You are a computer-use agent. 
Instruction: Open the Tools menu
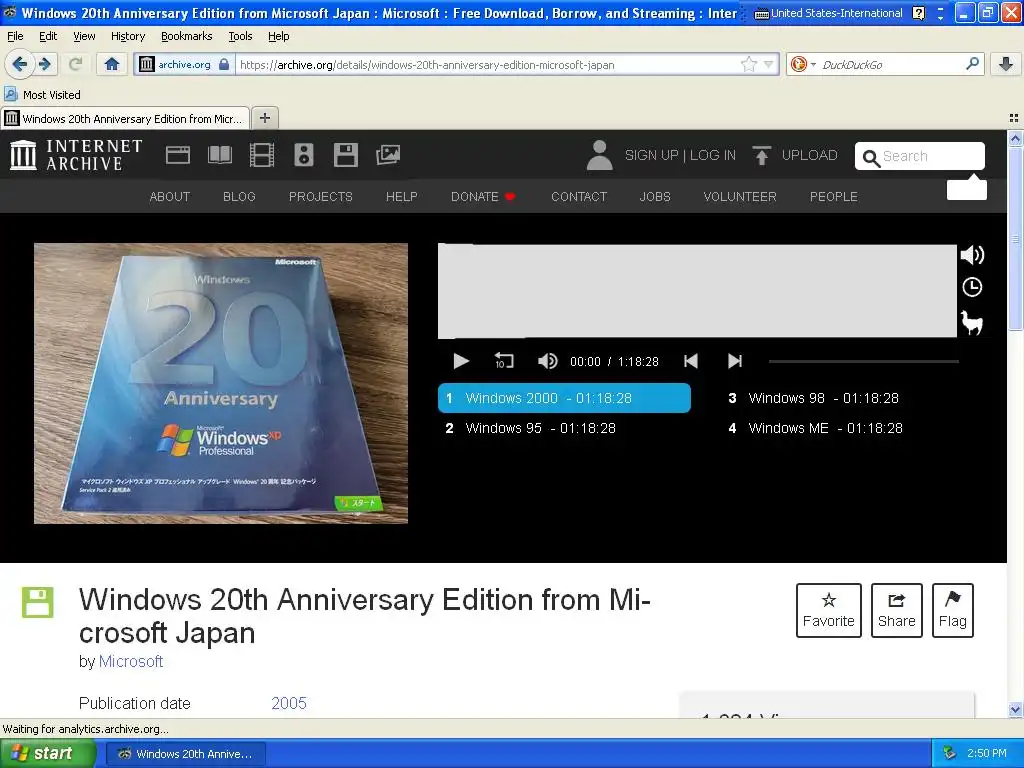coord(240,36)
